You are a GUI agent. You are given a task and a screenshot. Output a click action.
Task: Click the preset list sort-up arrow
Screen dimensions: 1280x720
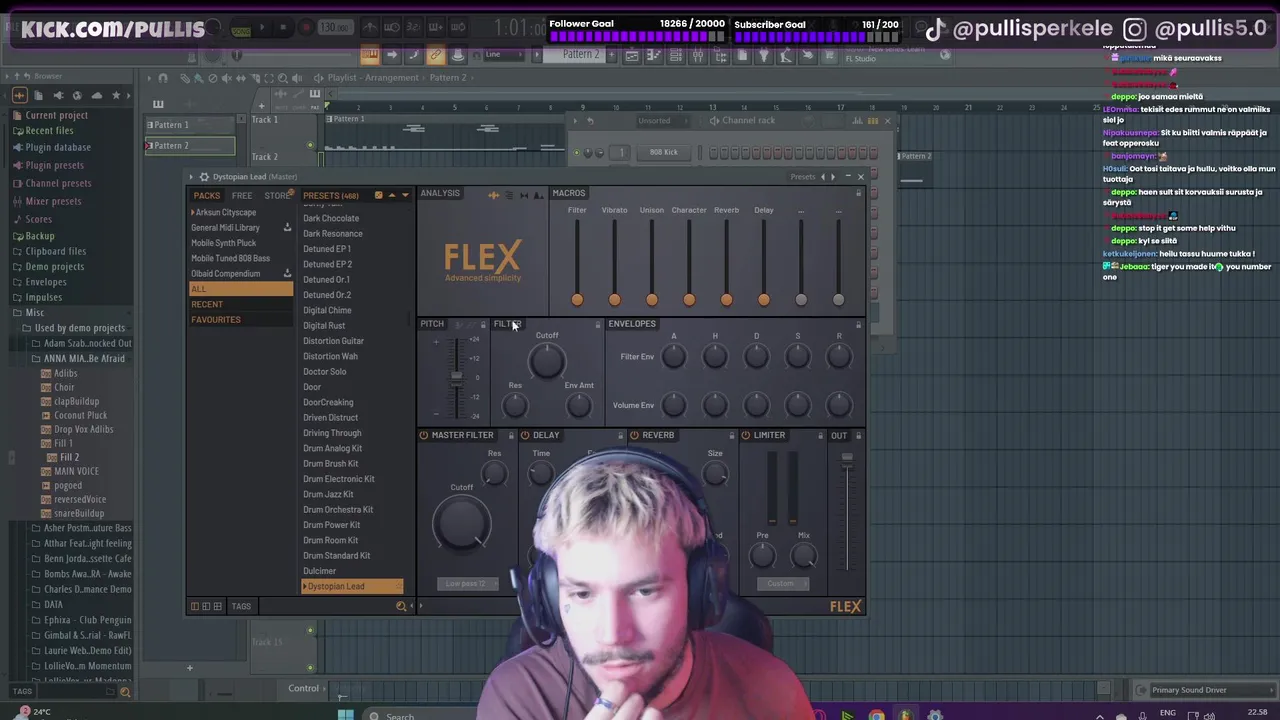[x=392, y=195]
